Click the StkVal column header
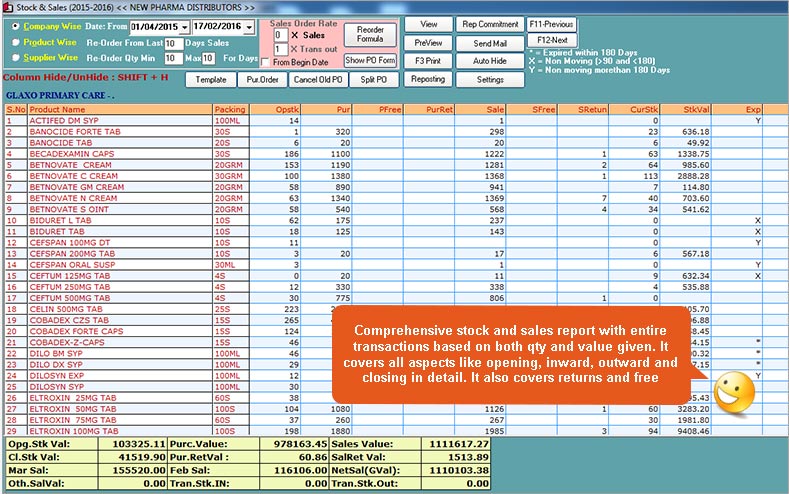789x494 pixels. [686, 109]
